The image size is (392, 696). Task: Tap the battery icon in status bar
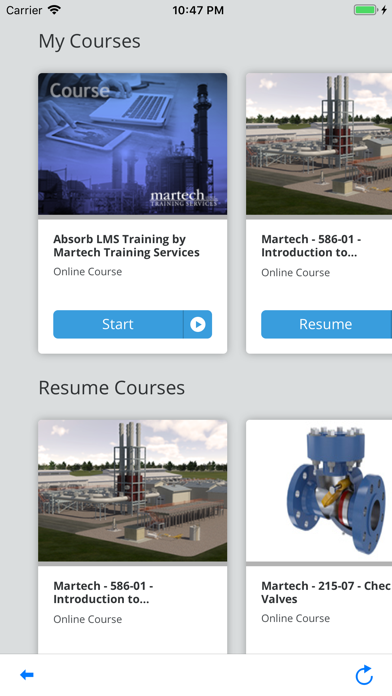click(365, 10)
